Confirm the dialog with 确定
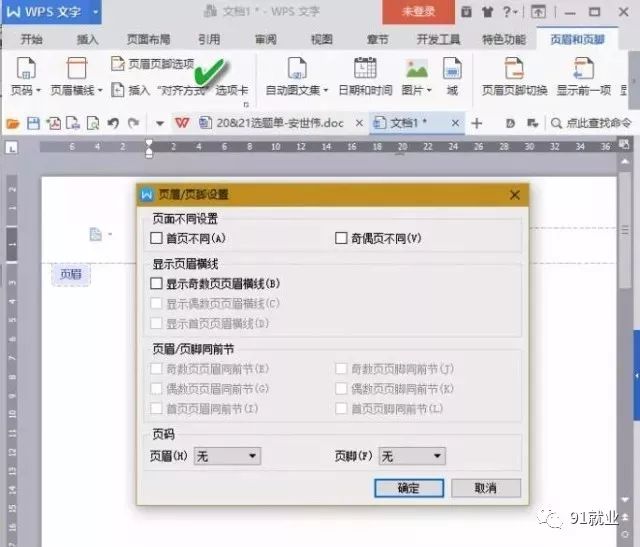Screen dimensions: 640x547 pyautogui.click(x=409, y=488)
